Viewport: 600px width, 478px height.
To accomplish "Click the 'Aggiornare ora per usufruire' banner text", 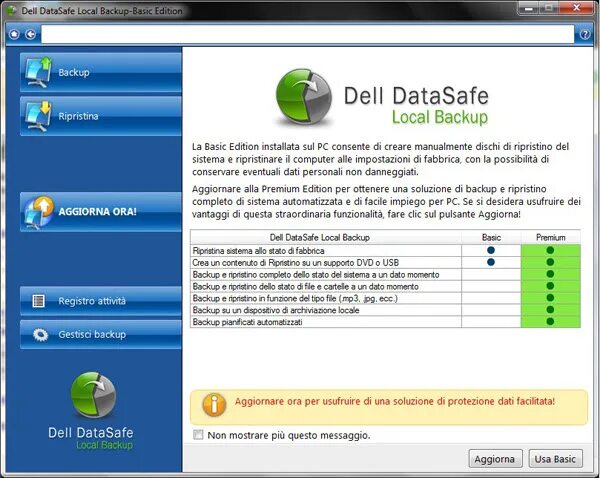I will 395,401.
